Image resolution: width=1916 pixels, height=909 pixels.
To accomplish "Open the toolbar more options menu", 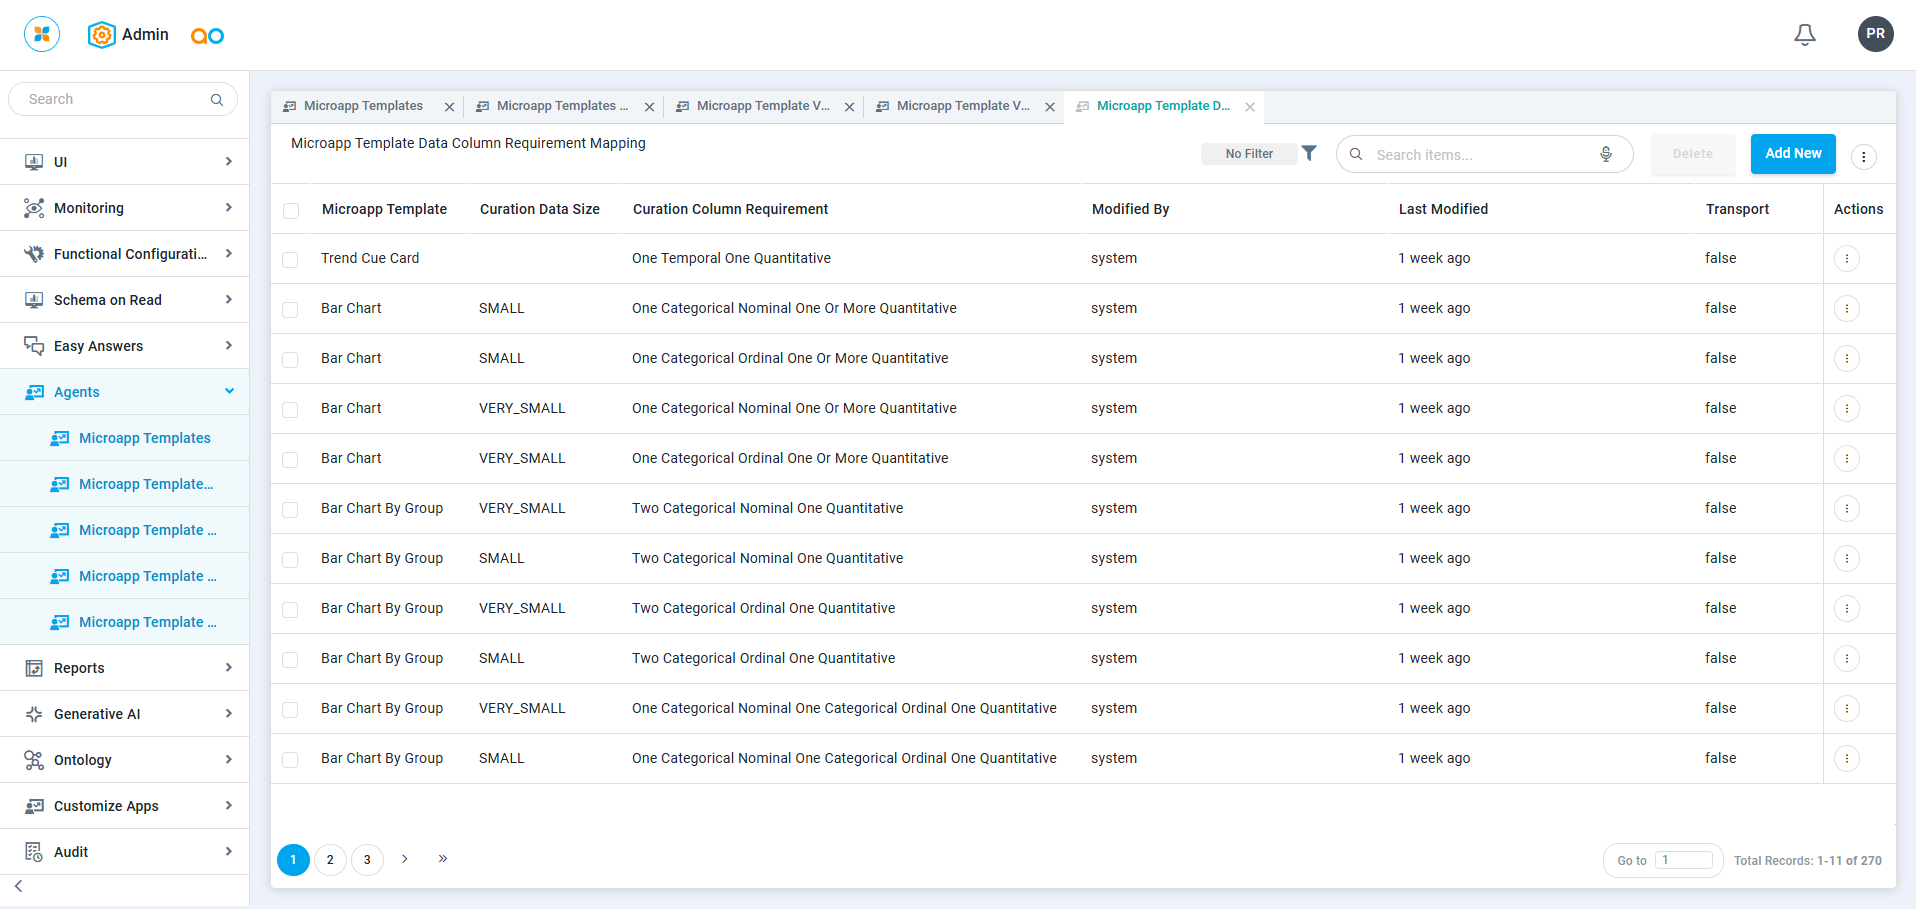I will coord(1863,156).
